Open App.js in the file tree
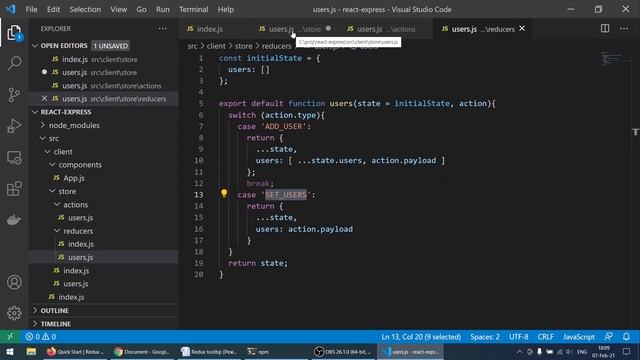Viewport: 640px width, 360px height. tap(74, 178)
